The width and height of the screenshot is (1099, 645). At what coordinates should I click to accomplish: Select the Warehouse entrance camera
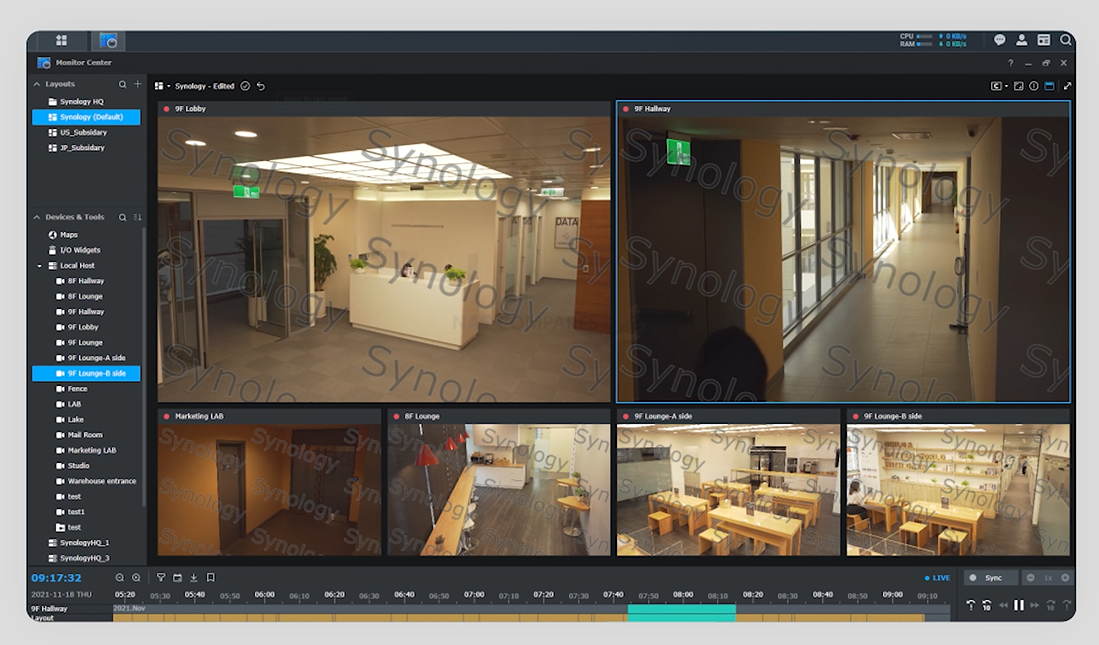click(x=86, y=482)
